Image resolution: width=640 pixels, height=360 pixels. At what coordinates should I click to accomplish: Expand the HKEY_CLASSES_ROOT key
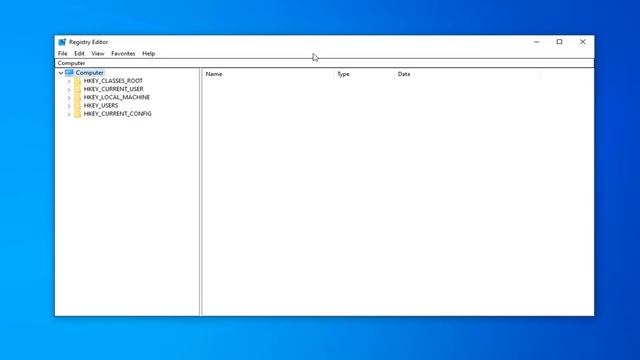(69, 81)
